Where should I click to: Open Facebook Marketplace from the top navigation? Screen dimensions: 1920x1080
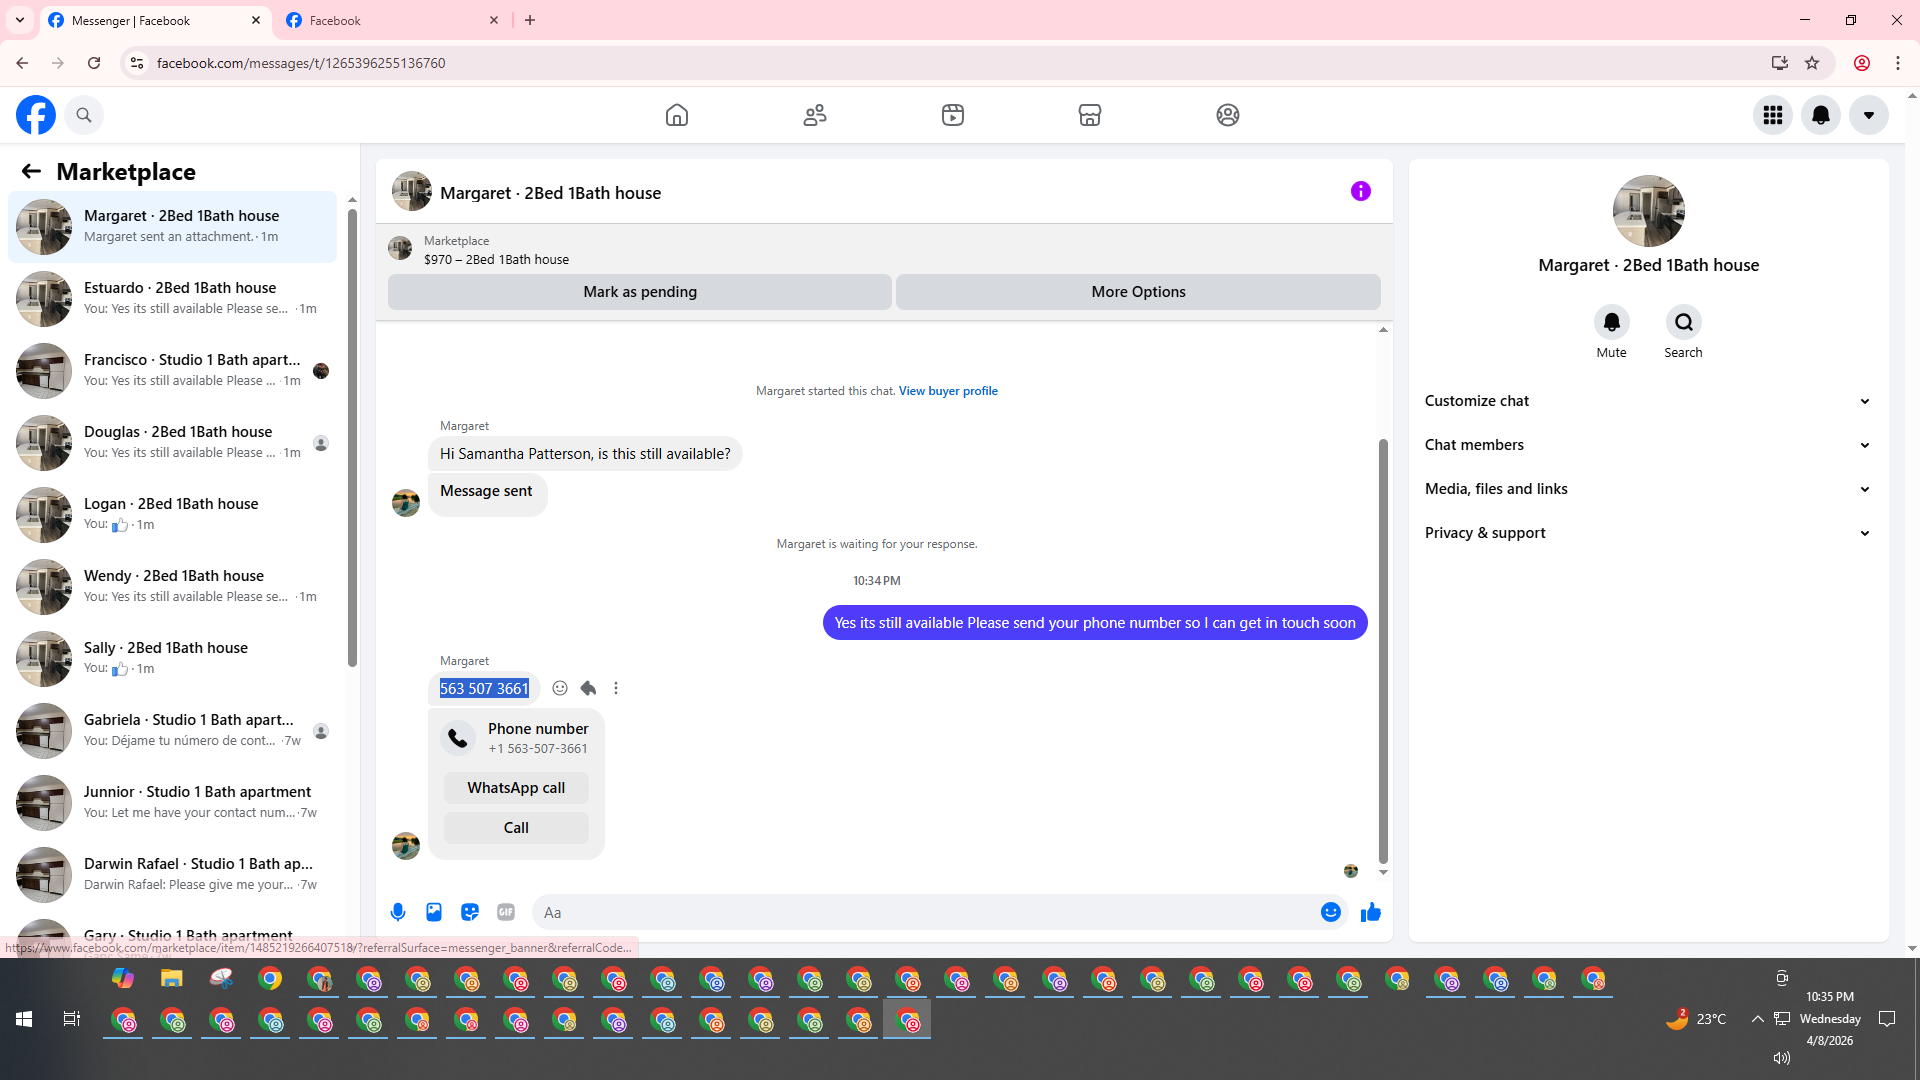coord(1090,115)
